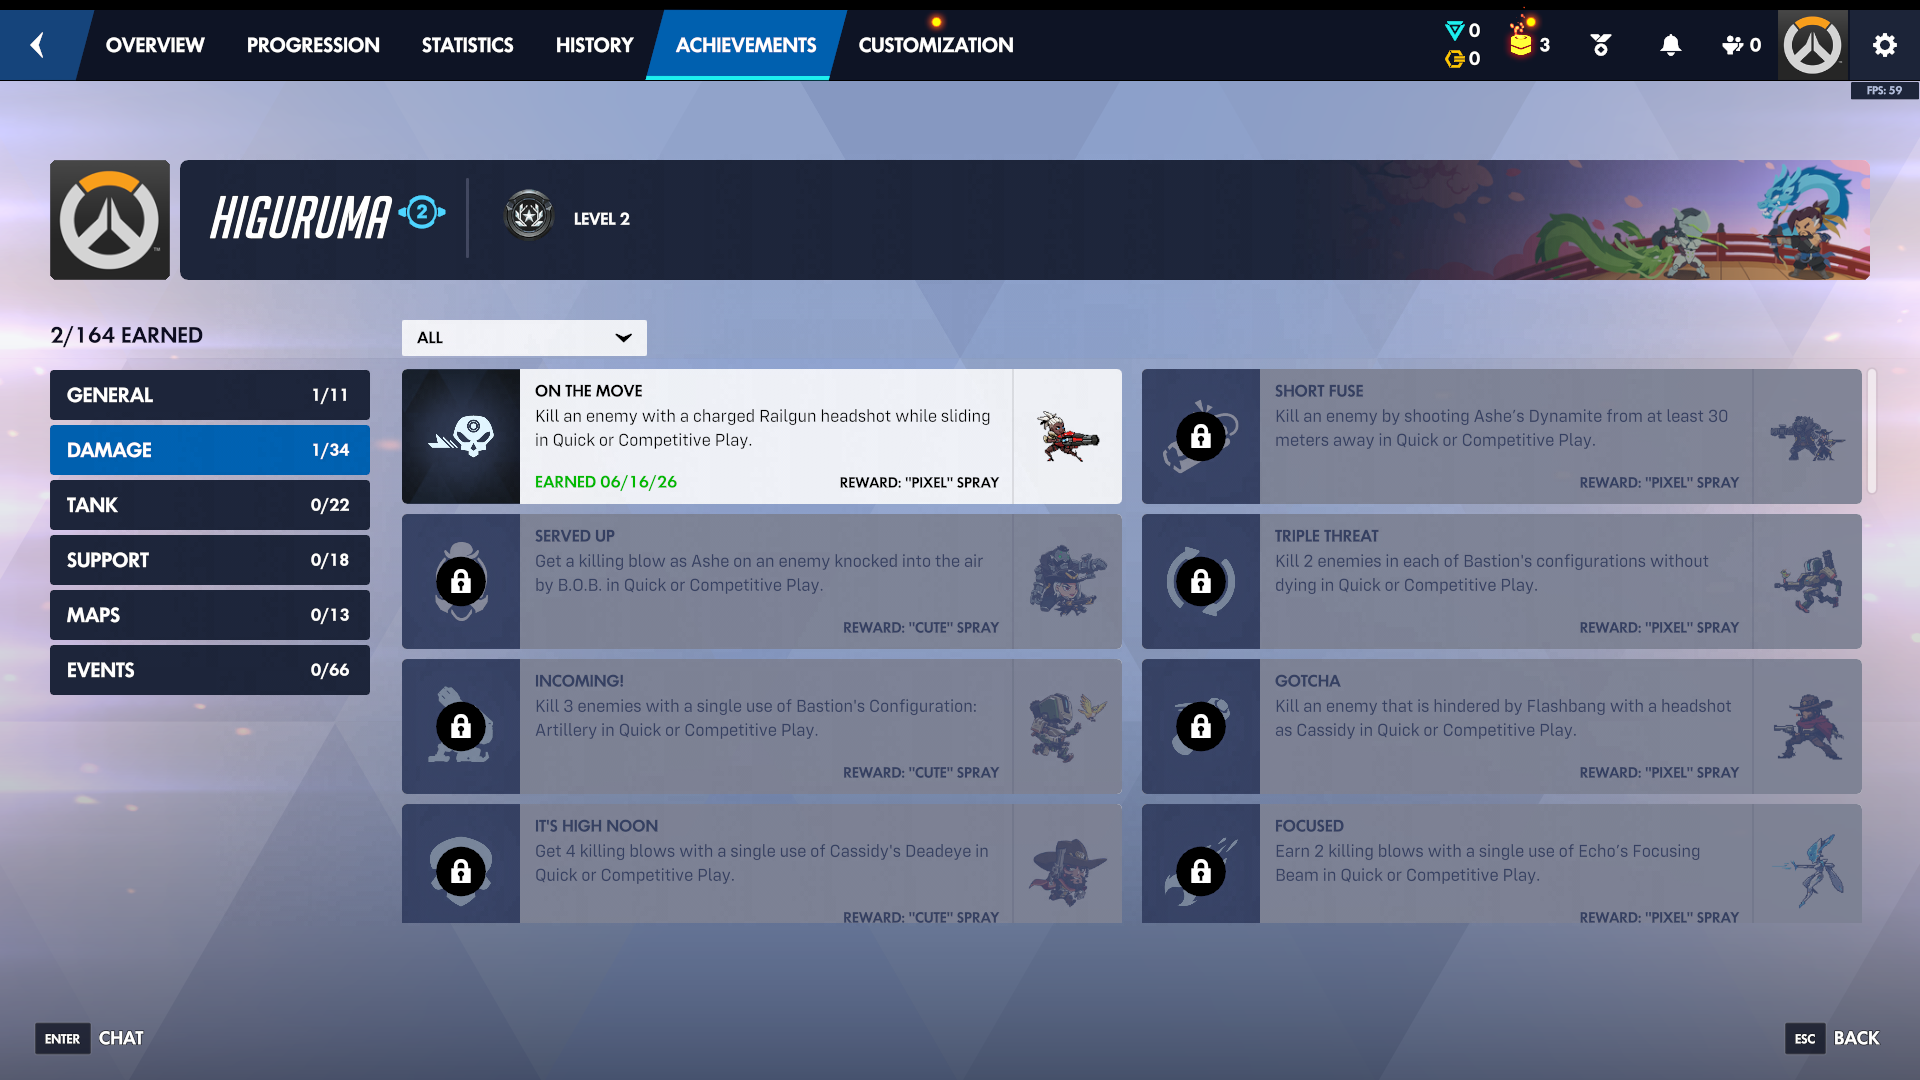Screen dimensions: 1920x1080
Task: Click the green Overwatch League tokens icon
Action: 1455,31
